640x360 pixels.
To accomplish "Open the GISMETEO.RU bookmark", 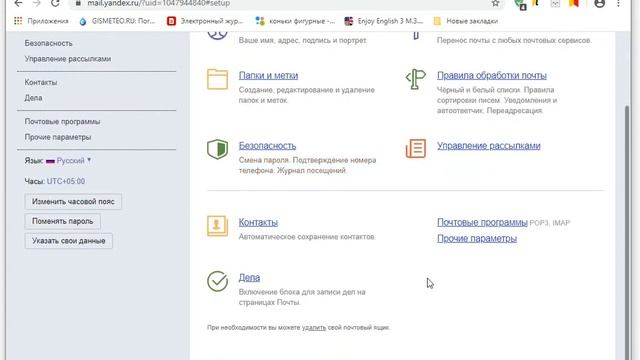I will pos(117,21).
